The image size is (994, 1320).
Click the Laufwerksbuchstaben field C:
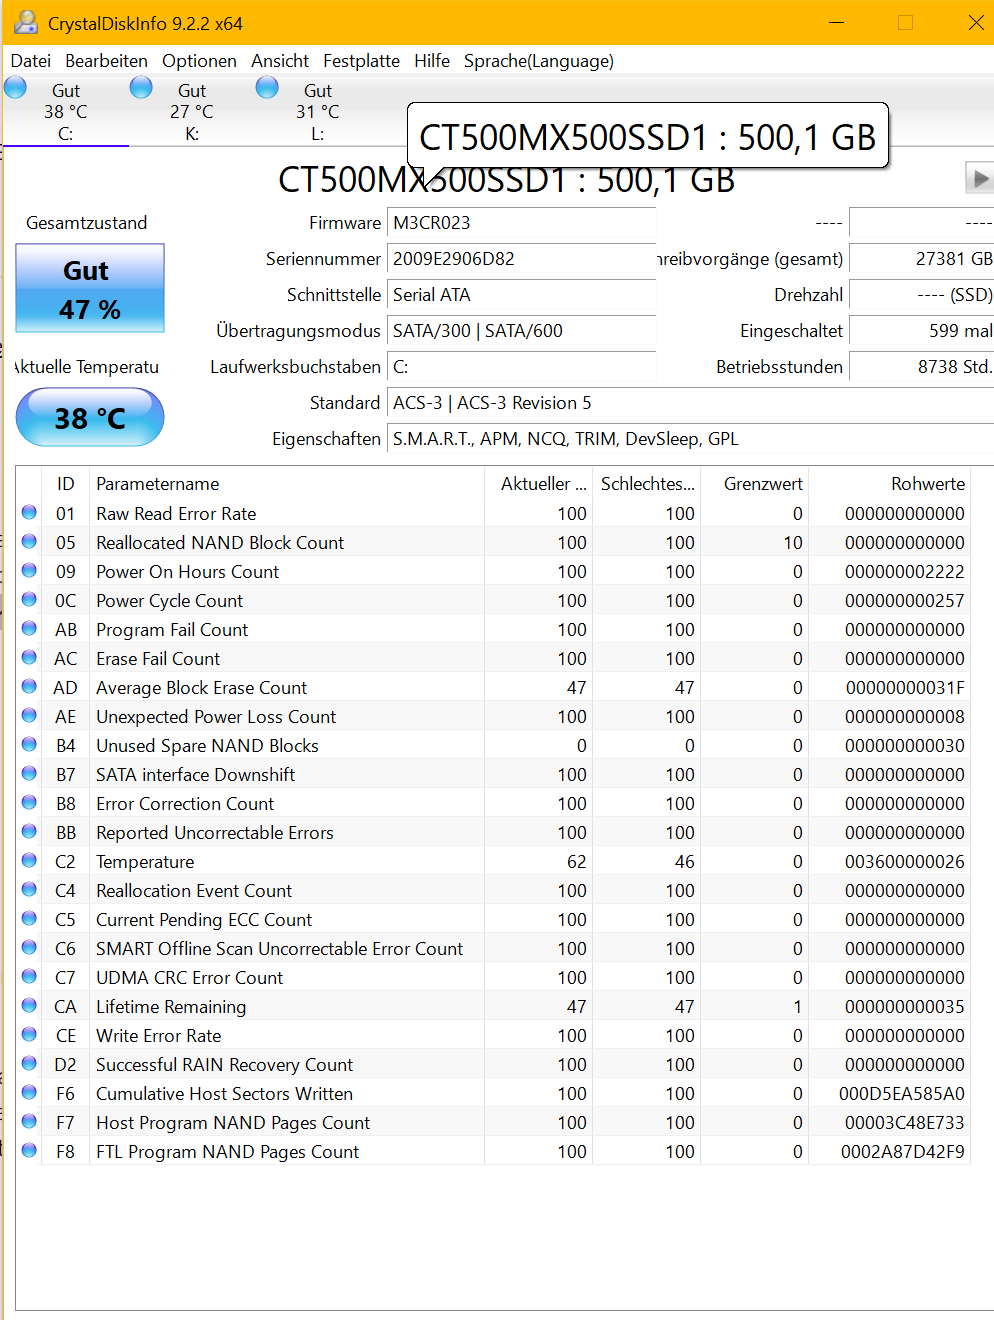click(521, 367)
